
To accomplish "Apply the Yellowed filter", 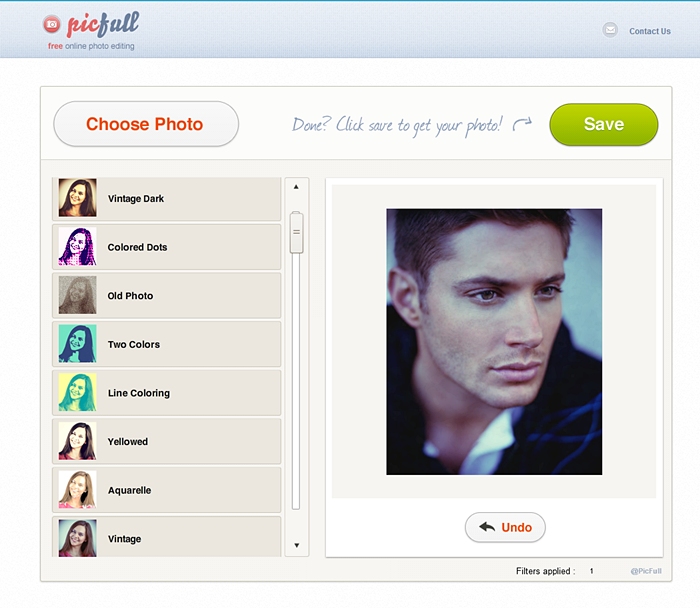I will coord(167,441).
